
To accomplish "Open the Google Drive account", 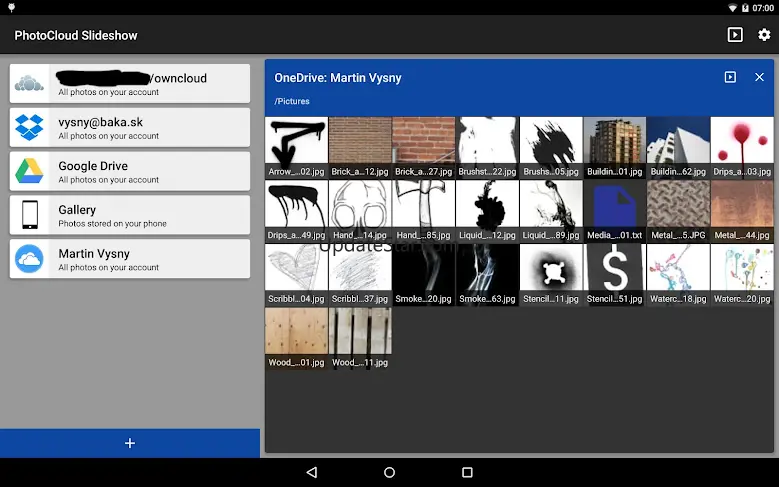I will (130, 171).
